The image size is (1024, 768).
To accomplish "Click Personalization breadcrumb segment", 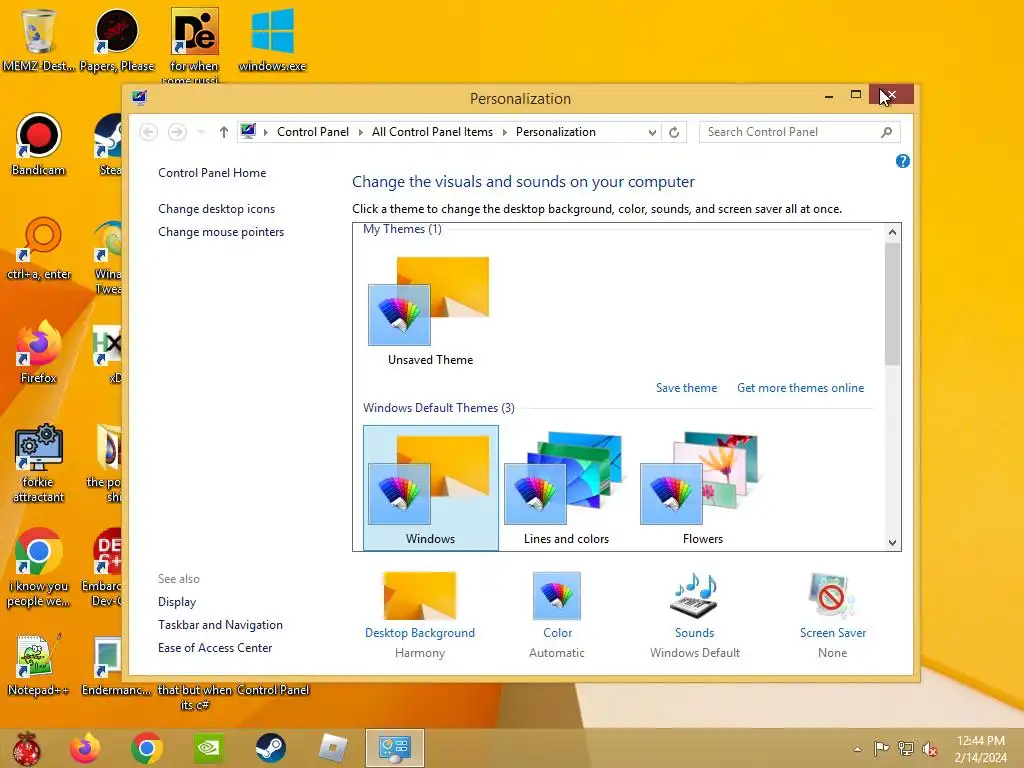I will coord(556,132).
